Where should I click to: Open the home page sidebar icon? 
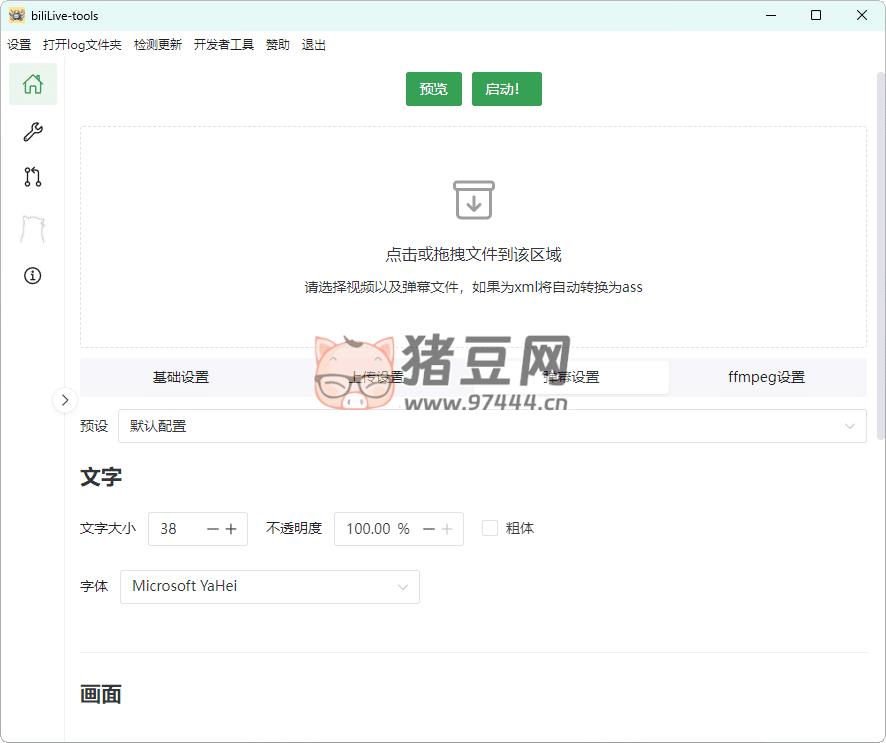33,84
